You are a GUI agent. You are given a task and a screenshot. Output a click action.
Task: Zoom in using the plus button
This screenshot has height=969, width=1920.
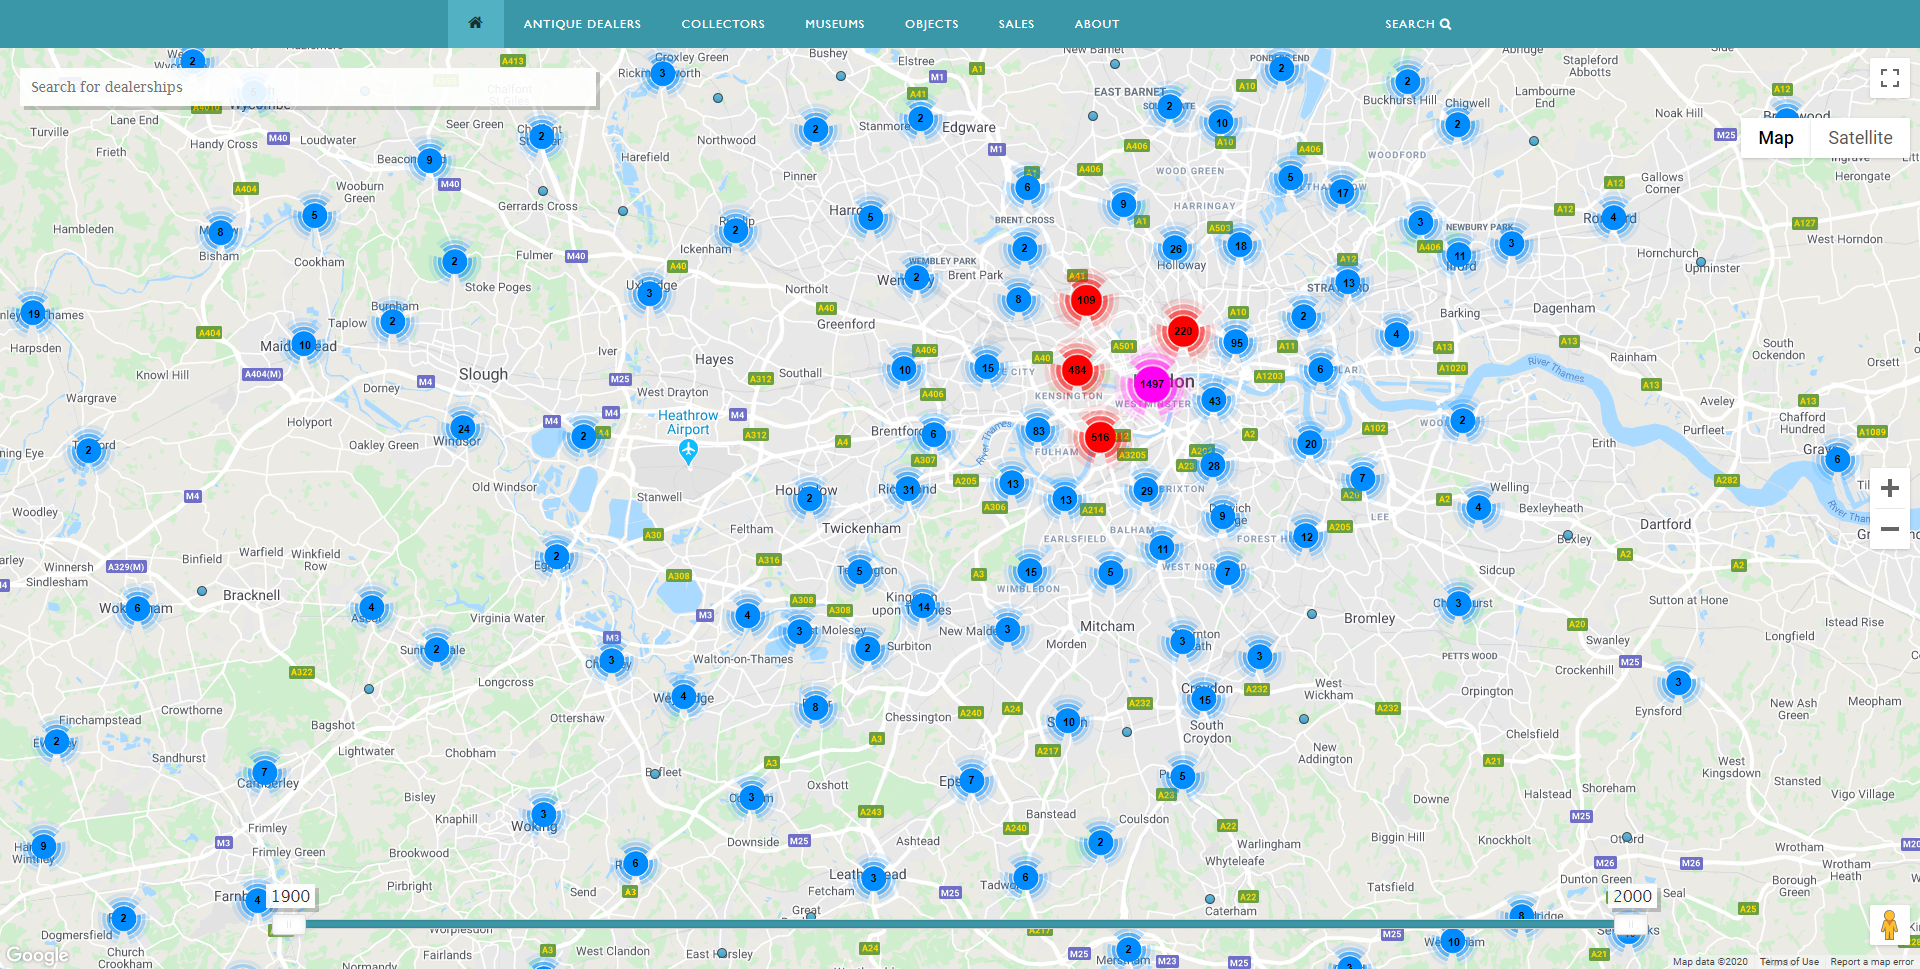(1889, 488)
